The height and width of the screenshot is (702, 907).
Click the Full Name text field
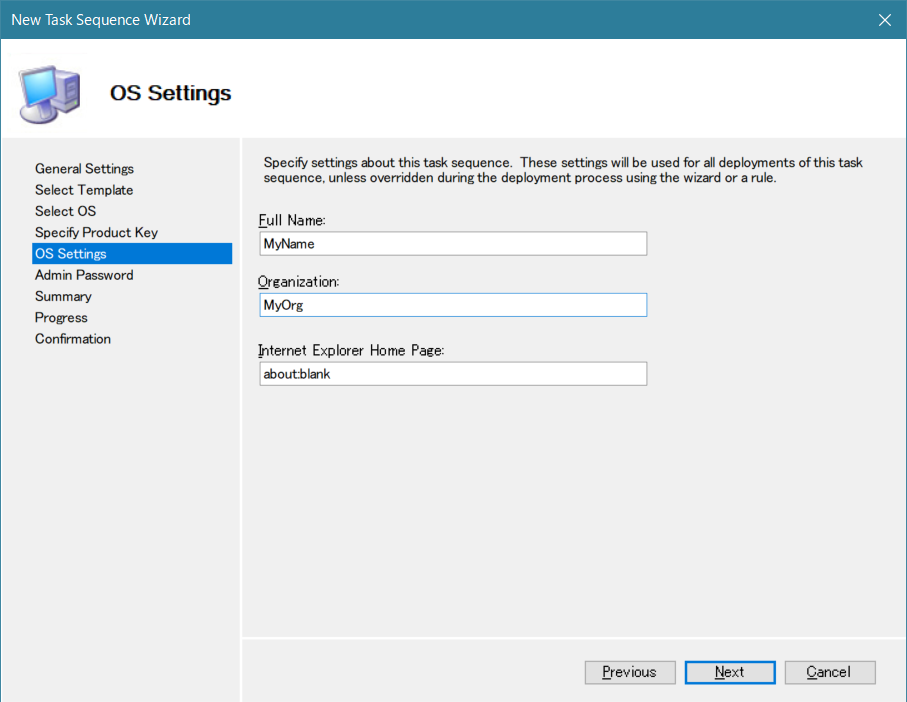point(452,243)
